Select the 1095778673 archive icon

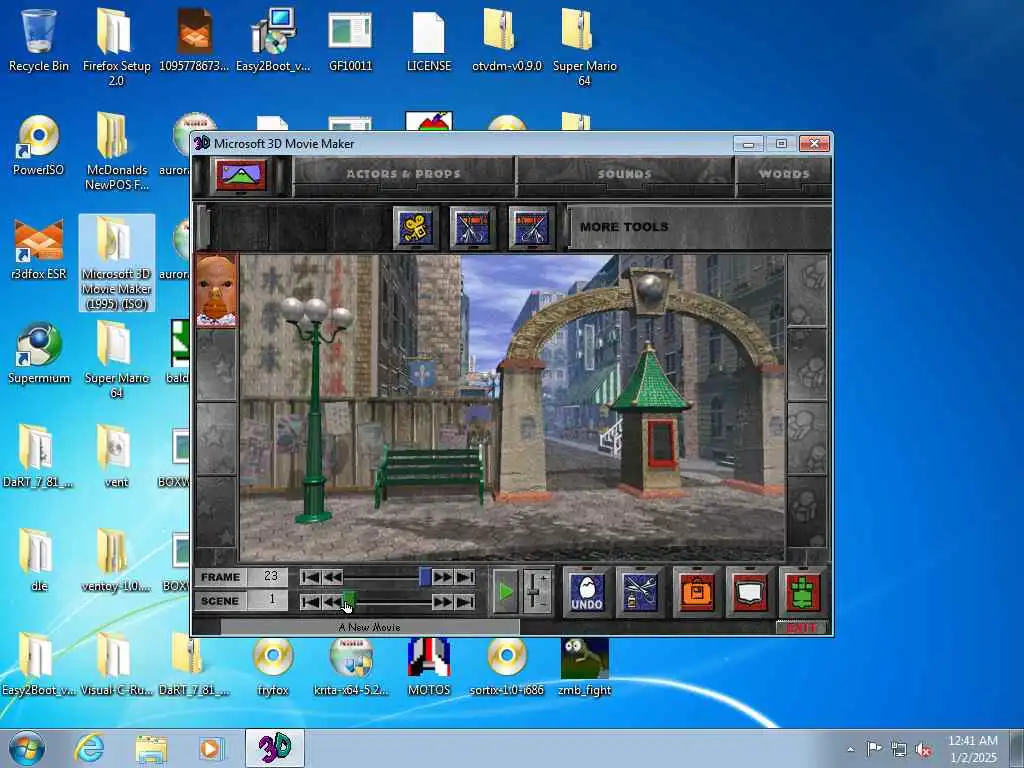click(x=194, y=40)
